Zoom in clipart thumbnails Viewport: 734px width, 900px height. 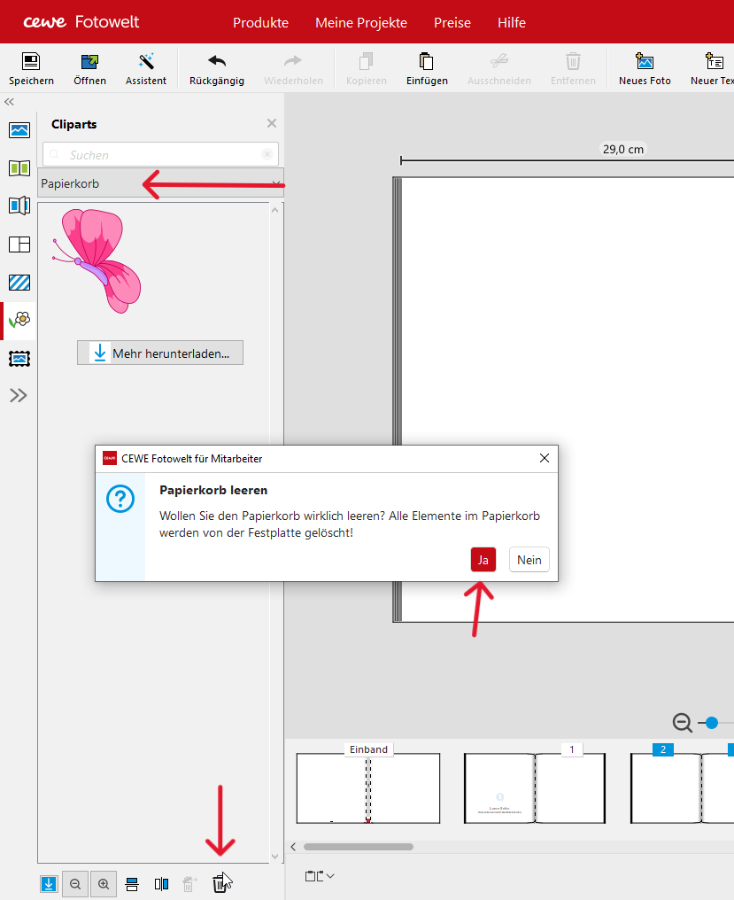coord(103,884)
